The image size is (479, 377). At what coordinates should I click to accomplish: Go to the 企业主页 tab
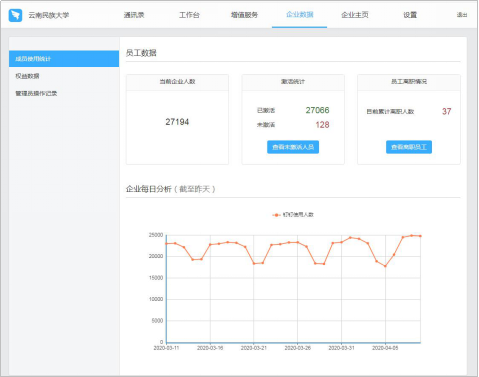[355, 15]
